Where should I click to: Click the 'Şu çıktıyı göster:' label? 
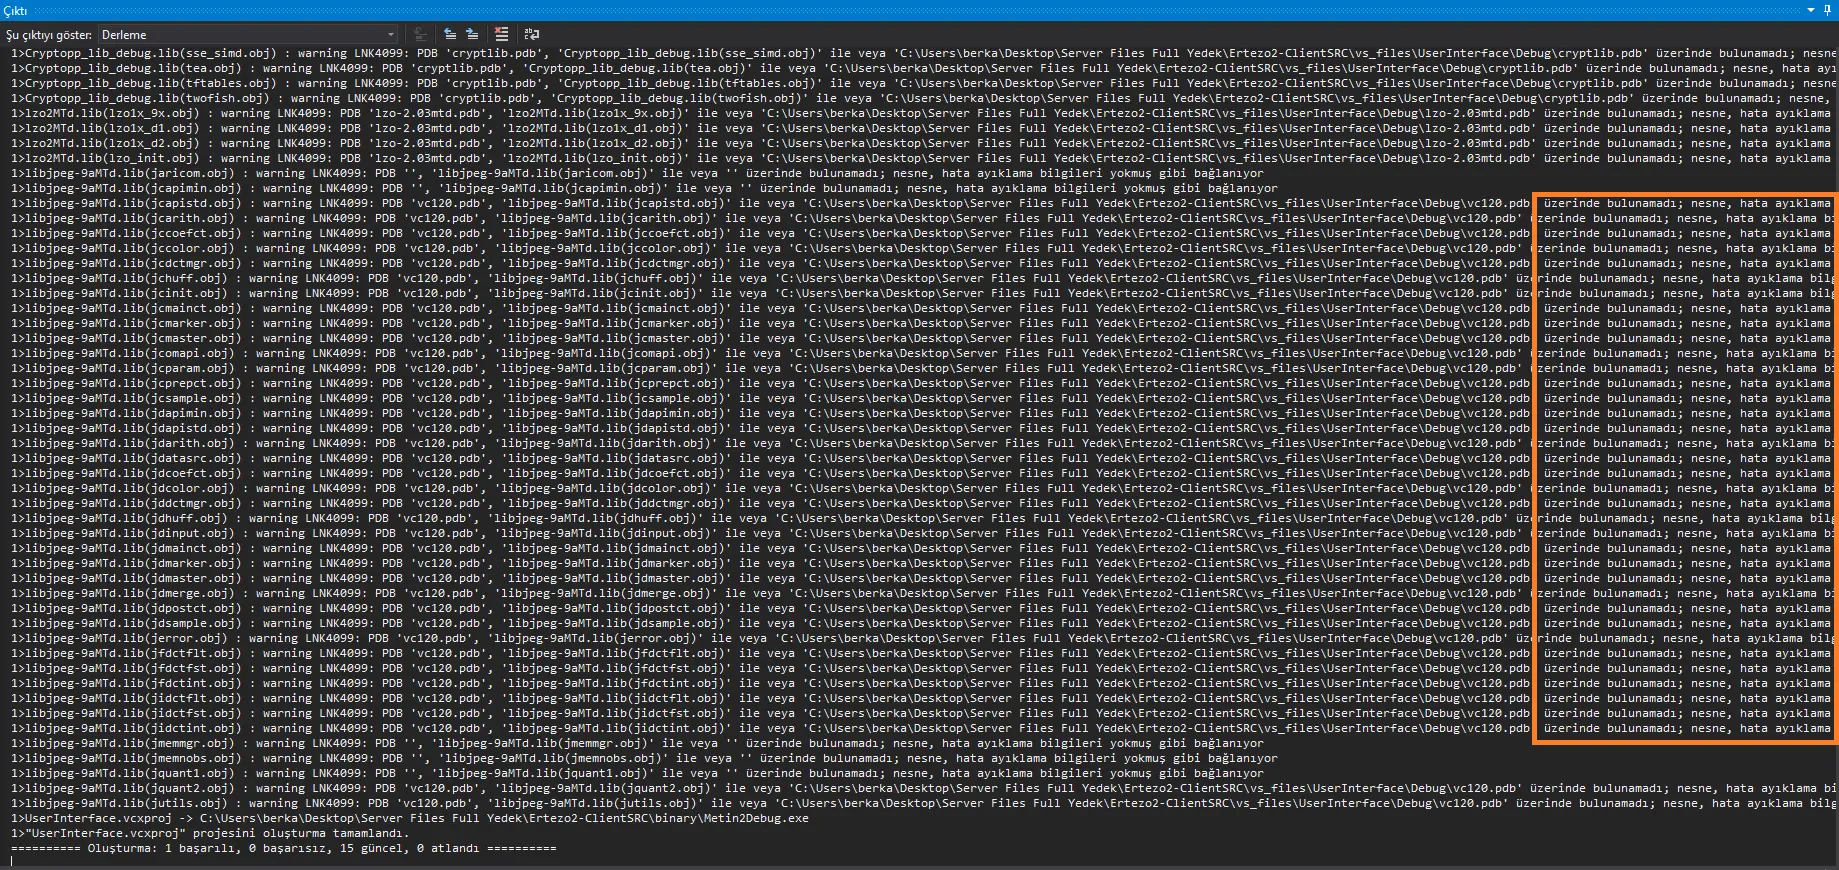click(x=49, y=35)
